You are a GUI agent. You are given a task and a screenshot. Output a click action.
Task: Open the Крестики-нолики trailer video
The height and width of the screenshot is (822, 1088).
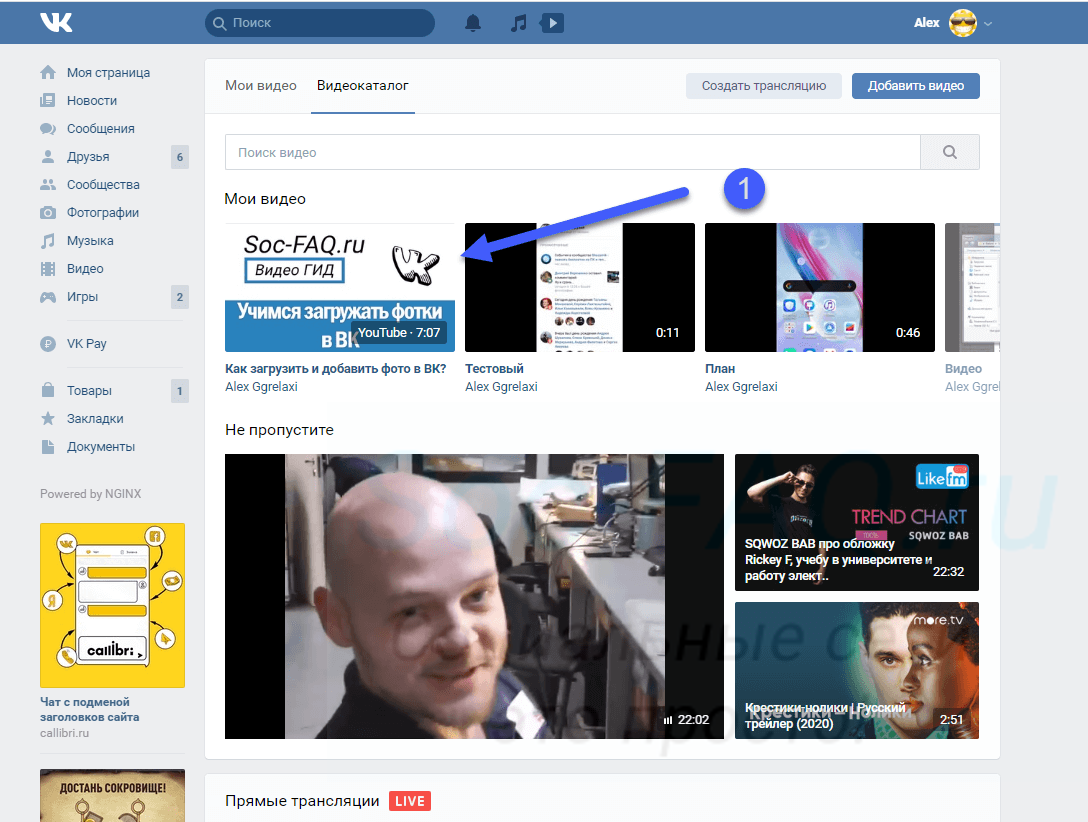[x=857, y=670]
